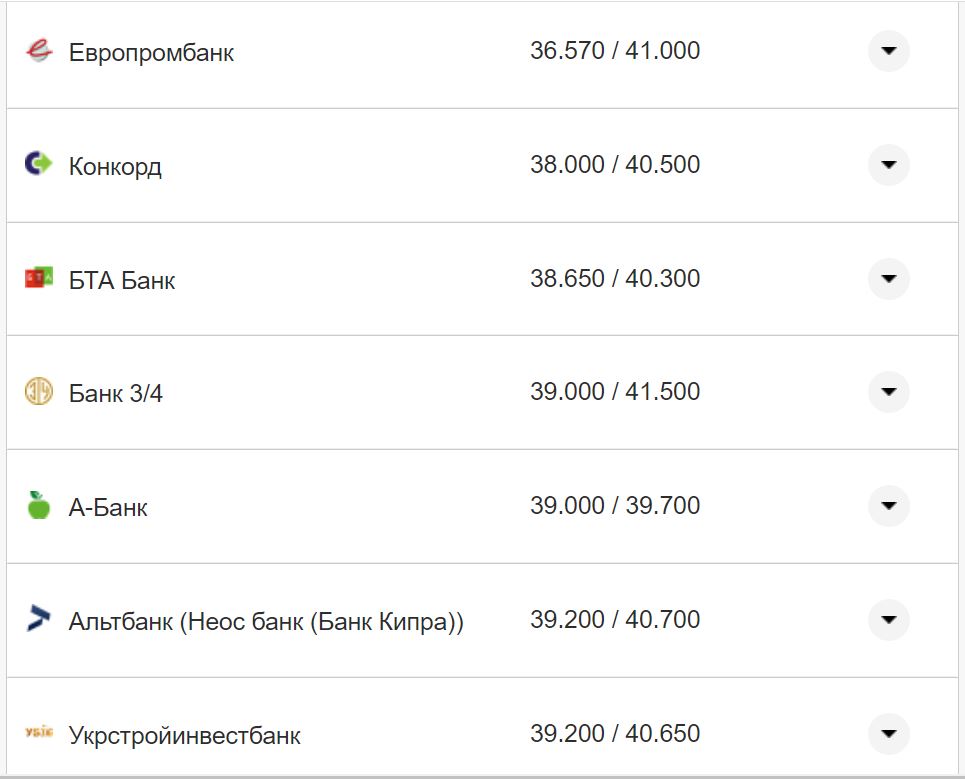Expand the Банк 3/4 rate details
This screenshot has width=965, height=779.
888,392
